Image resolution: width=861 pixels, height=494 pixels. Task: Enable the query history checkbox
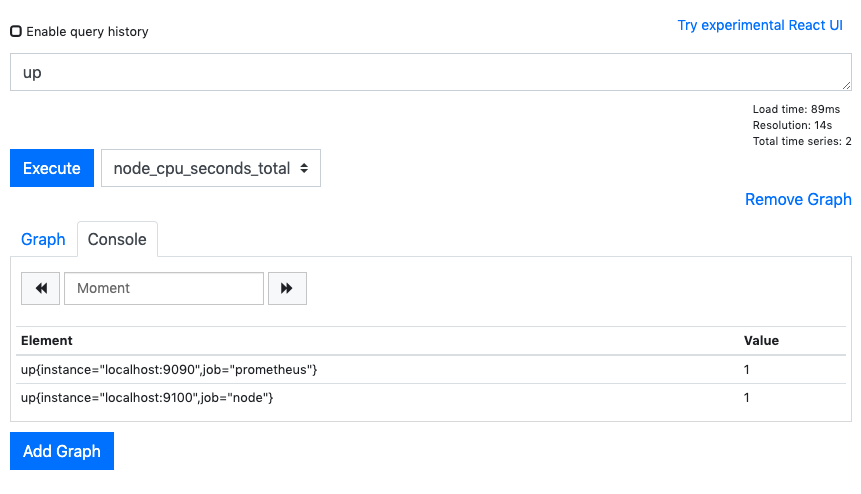(x=16, y=31)
